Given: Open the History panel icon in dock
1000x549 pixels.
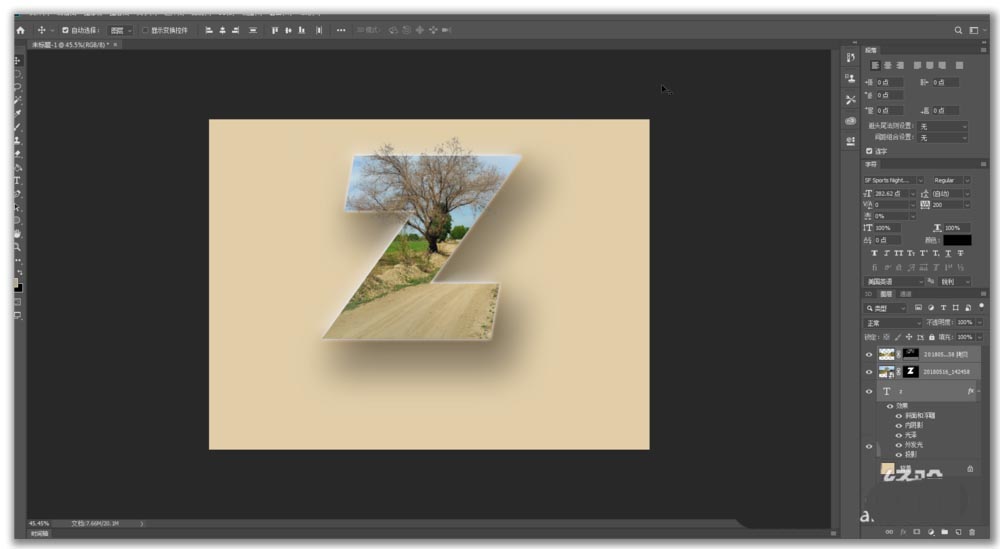Looking at the screenshot, I should [850, 57].
